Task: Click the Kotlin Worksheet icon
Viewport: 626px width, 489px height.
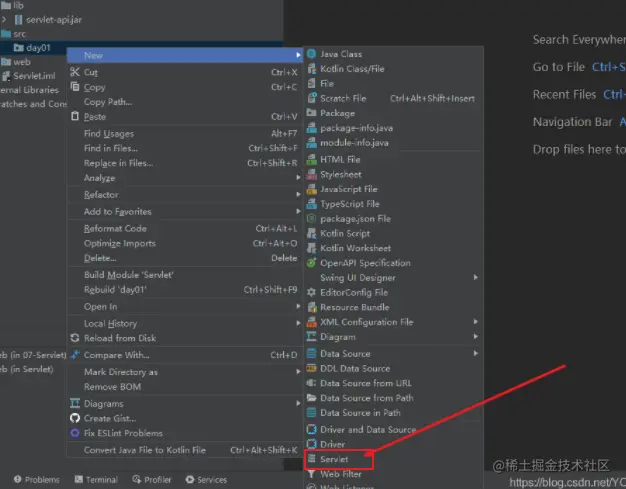Action: click(311, 248)
